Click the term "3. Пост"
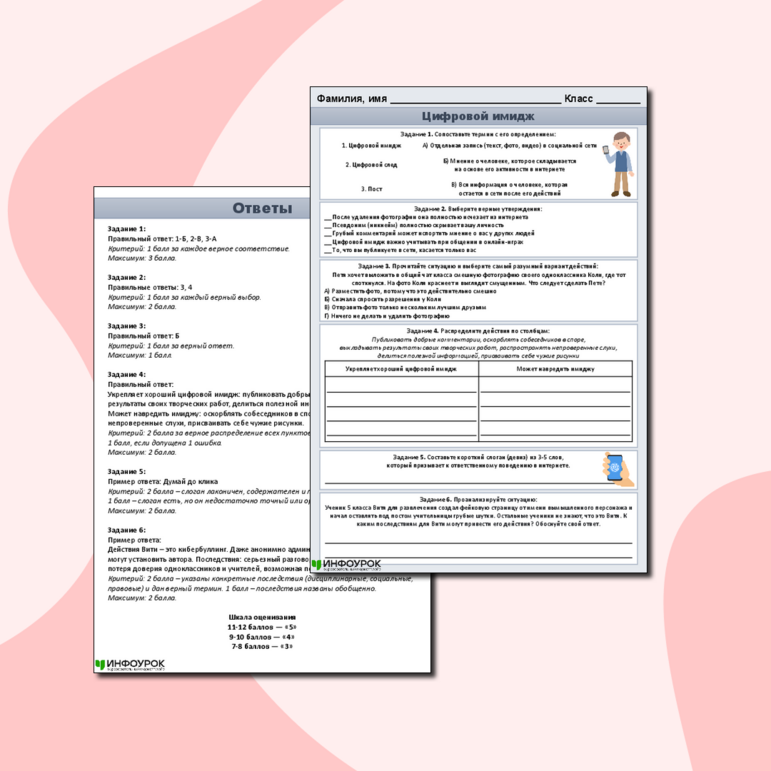This screenshot has width=771, height=771. [371, 189]
